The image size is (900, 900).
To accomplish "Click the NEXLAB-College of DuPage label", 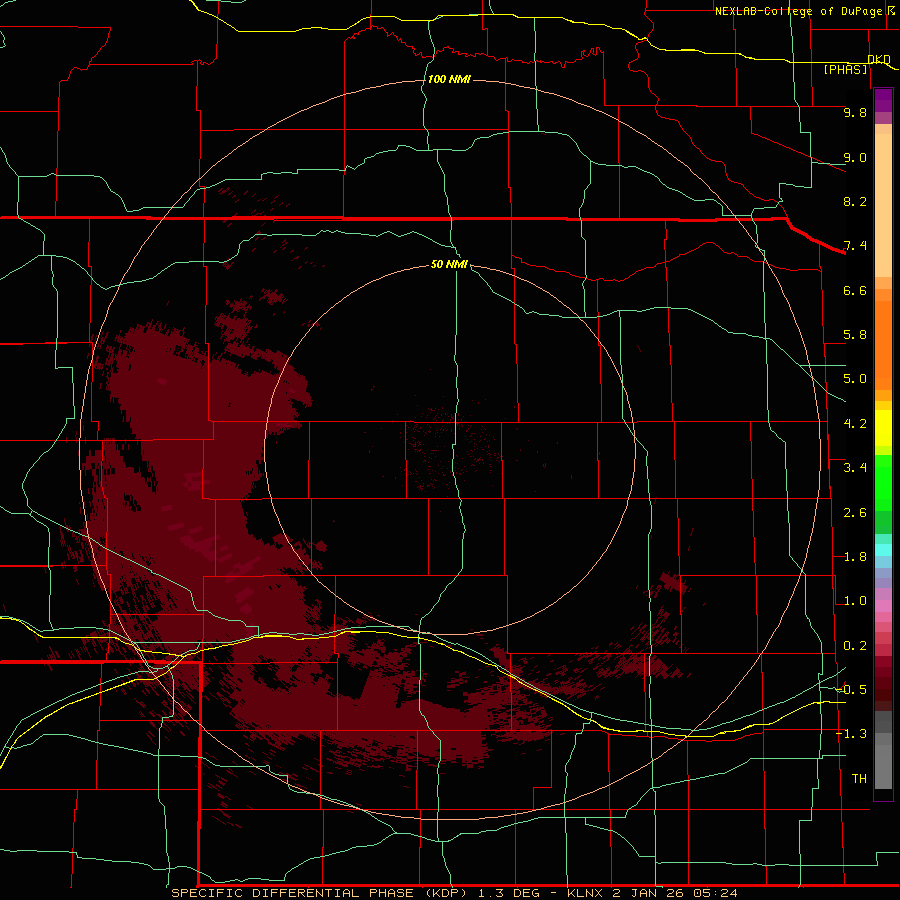I will [x=798, y=11].
